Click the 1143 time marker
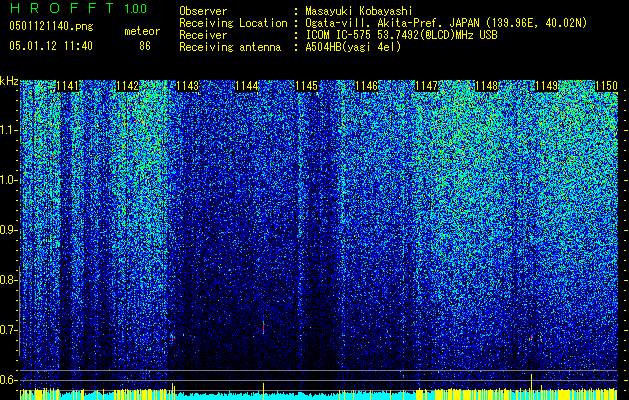Viewport: 629px width, 400px height. click(x=187, y=86)
